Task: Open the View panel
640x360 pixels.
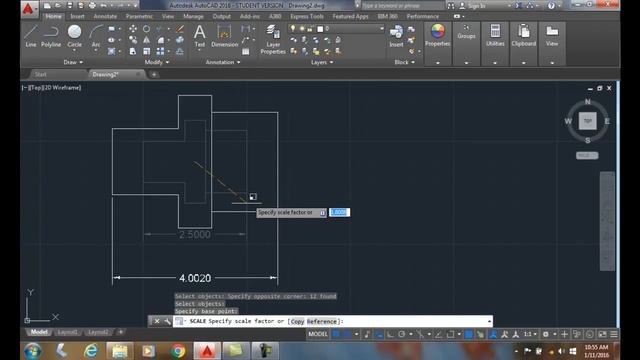Action: tap(552, 35)
